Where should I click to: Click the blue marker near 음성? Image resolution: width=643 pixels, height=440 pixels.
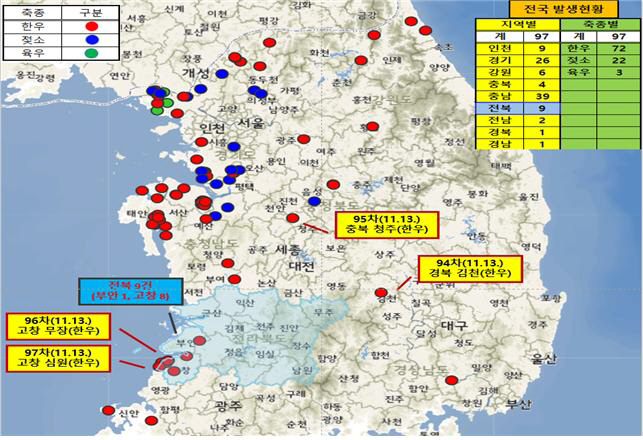coord(314,201)
